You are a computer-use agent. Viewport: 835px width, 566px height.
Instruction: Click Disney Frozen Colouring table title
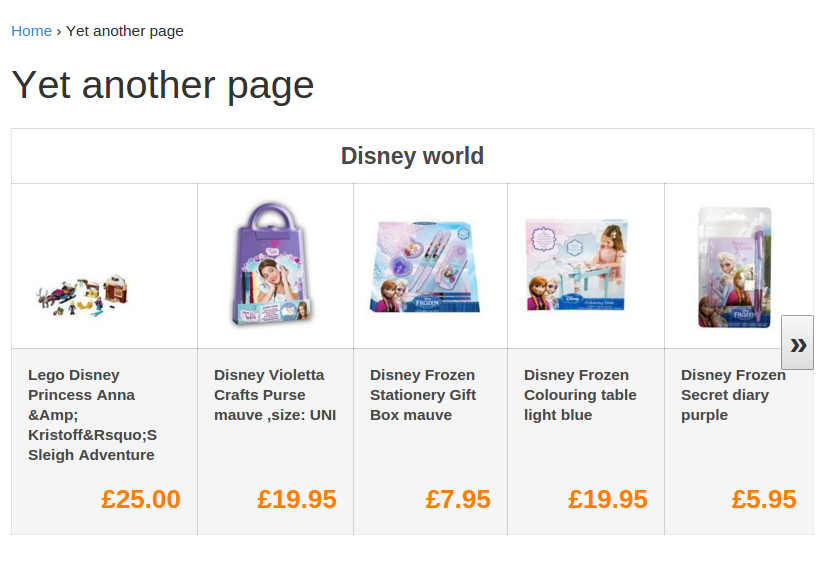point(580,395)
